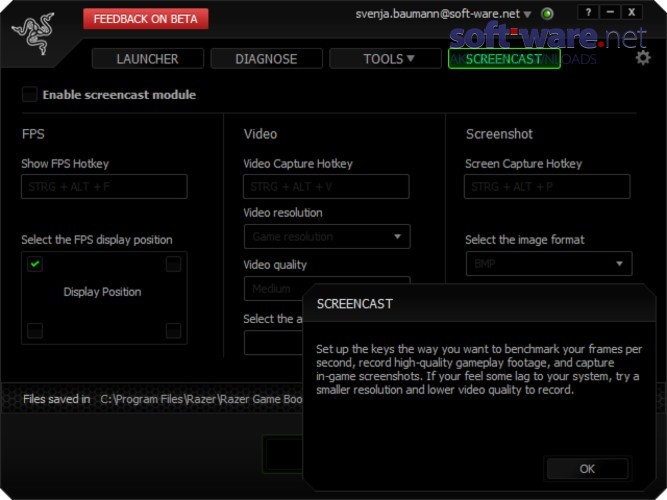Click the green online status indicator

pos(547,14)
